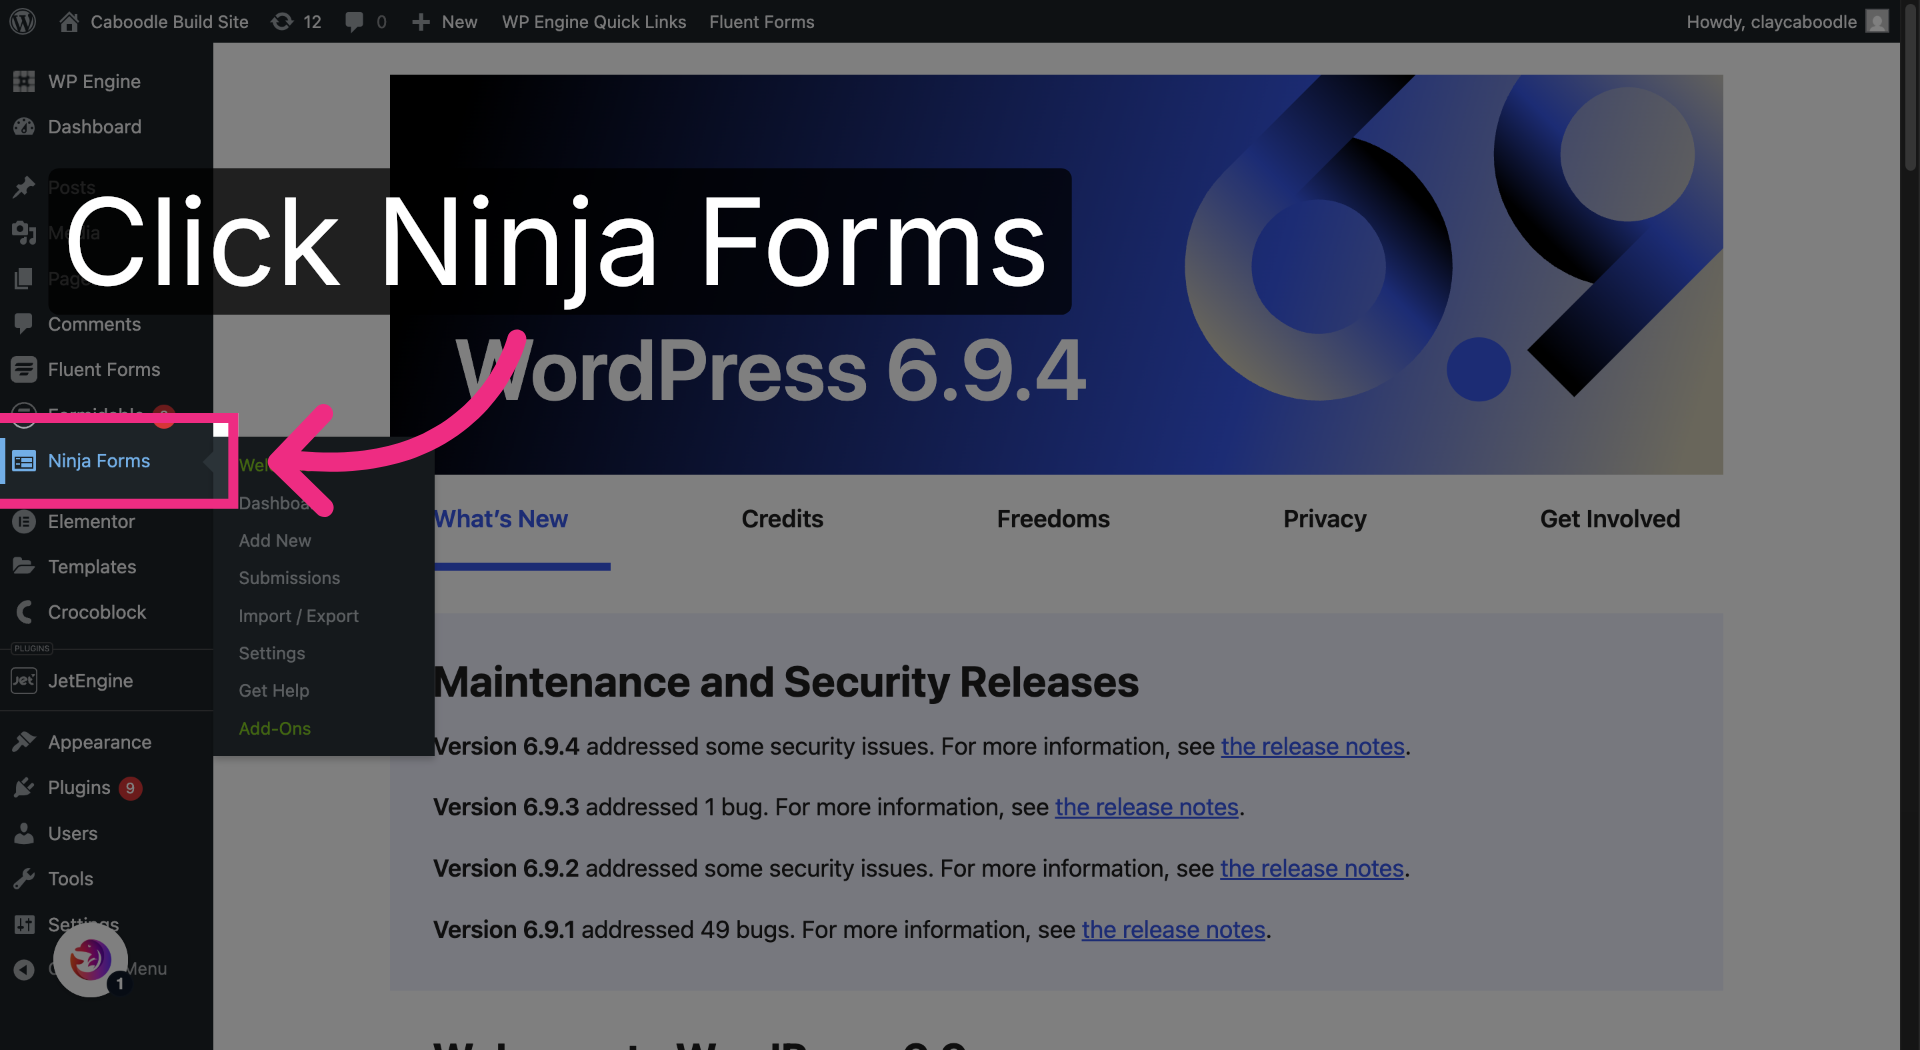
Task: Open WP Engine Quick Links in admin bar
Action: (594, 21)
